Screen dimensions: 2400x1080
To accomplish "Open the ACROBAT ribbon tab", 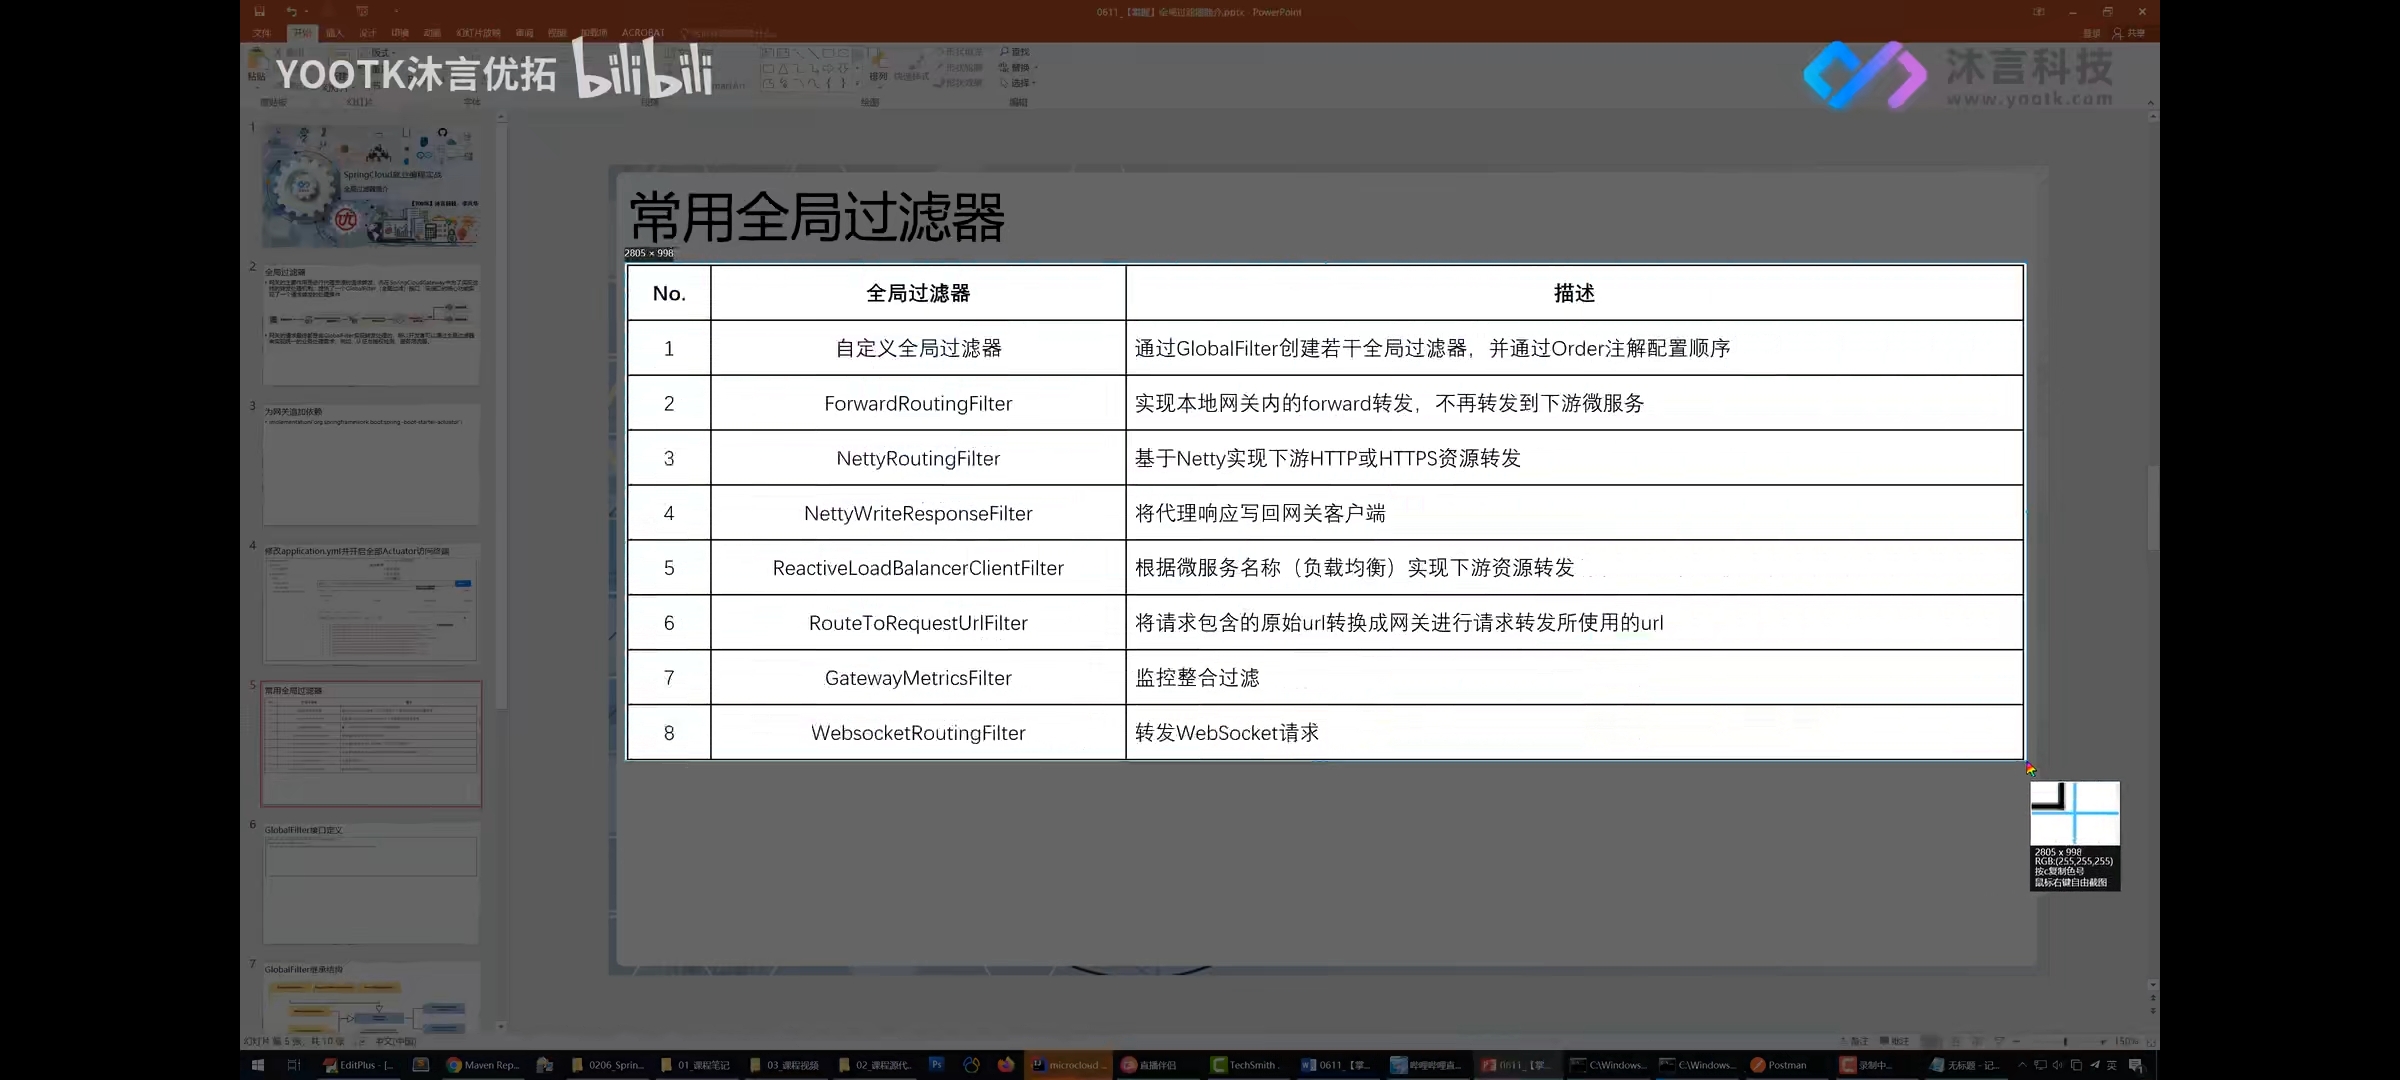I will pyautogui.click(x=643, y=33).
